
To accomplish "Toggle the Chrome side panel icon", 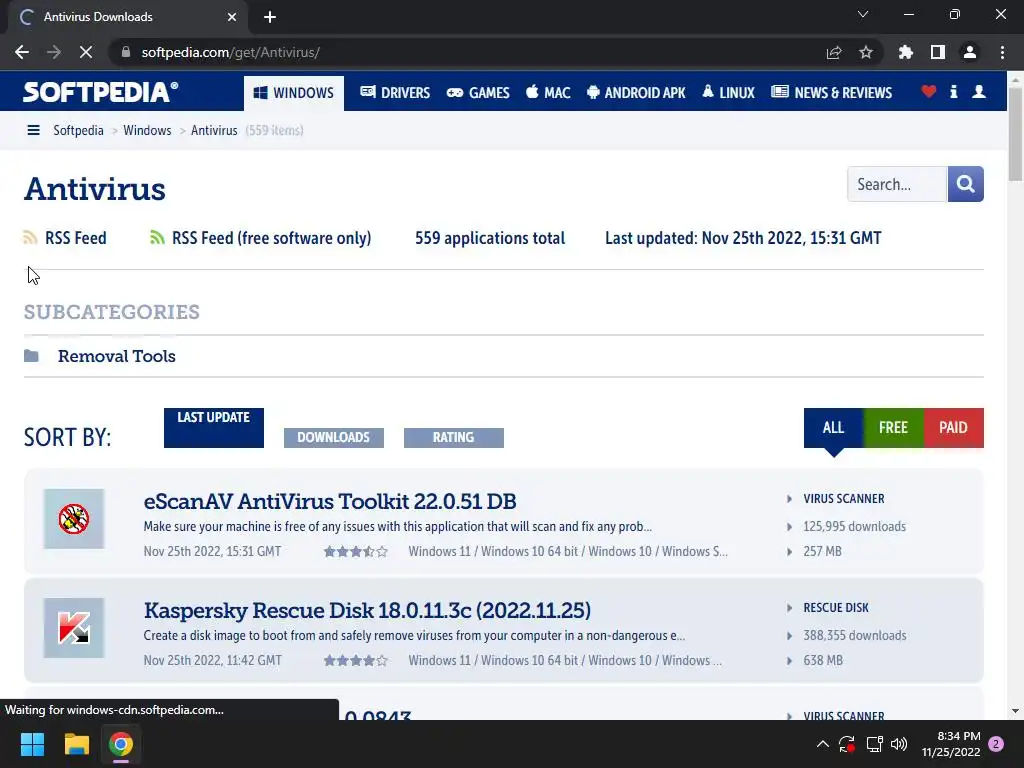I will pos(938,52).
